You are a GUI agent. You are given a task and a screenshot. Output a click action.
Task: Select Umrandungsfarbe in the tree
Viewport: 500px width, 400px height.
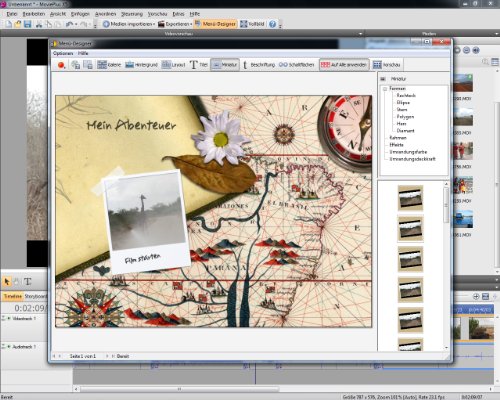[408, 152]
